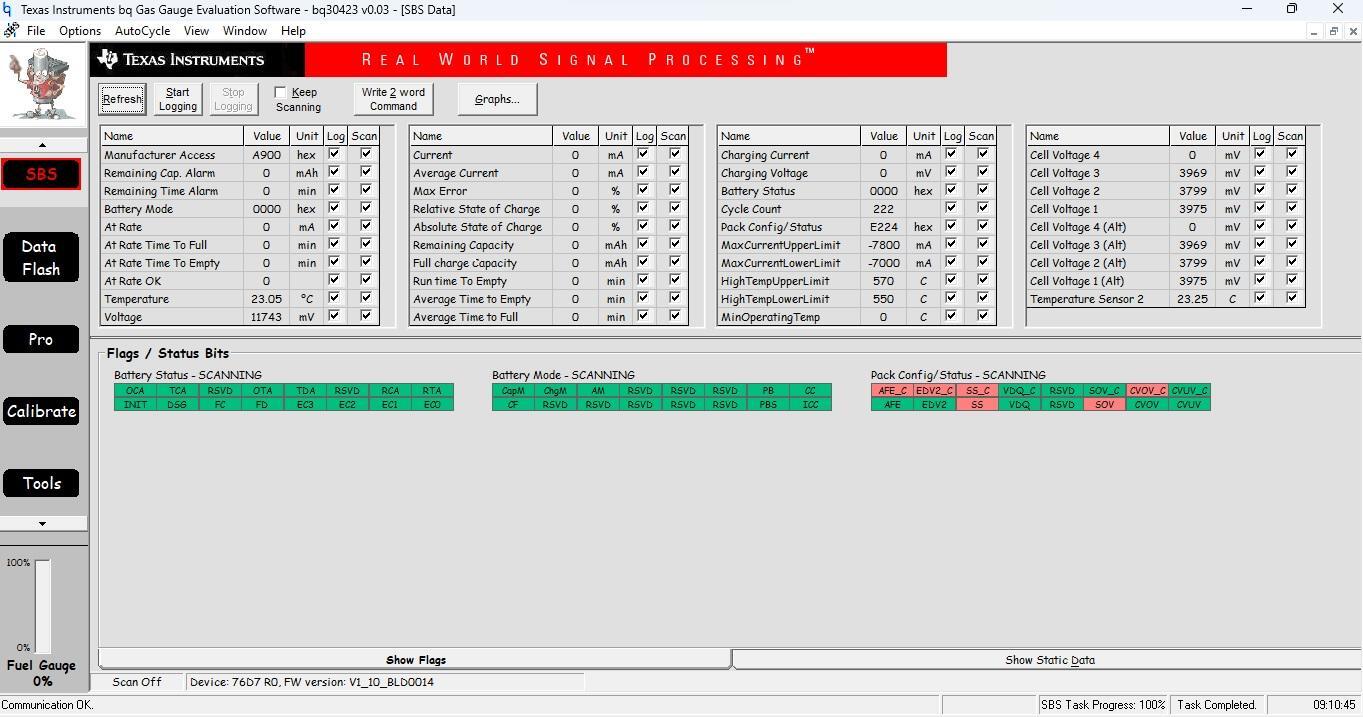Switch to the Show Static Data tab

tap(1048, 660)
